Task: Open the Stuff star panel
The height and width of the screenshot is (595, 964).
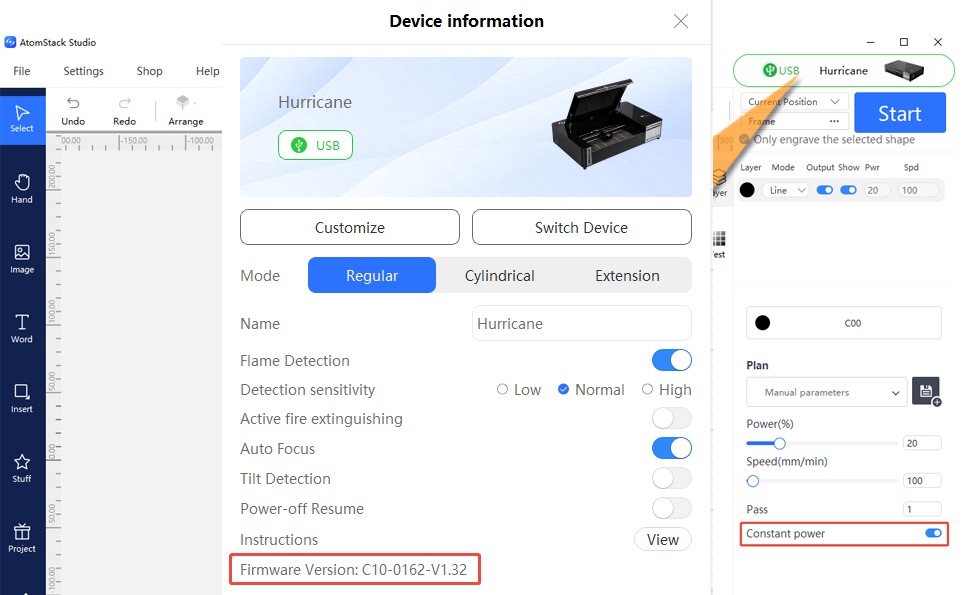Action: 22,468
